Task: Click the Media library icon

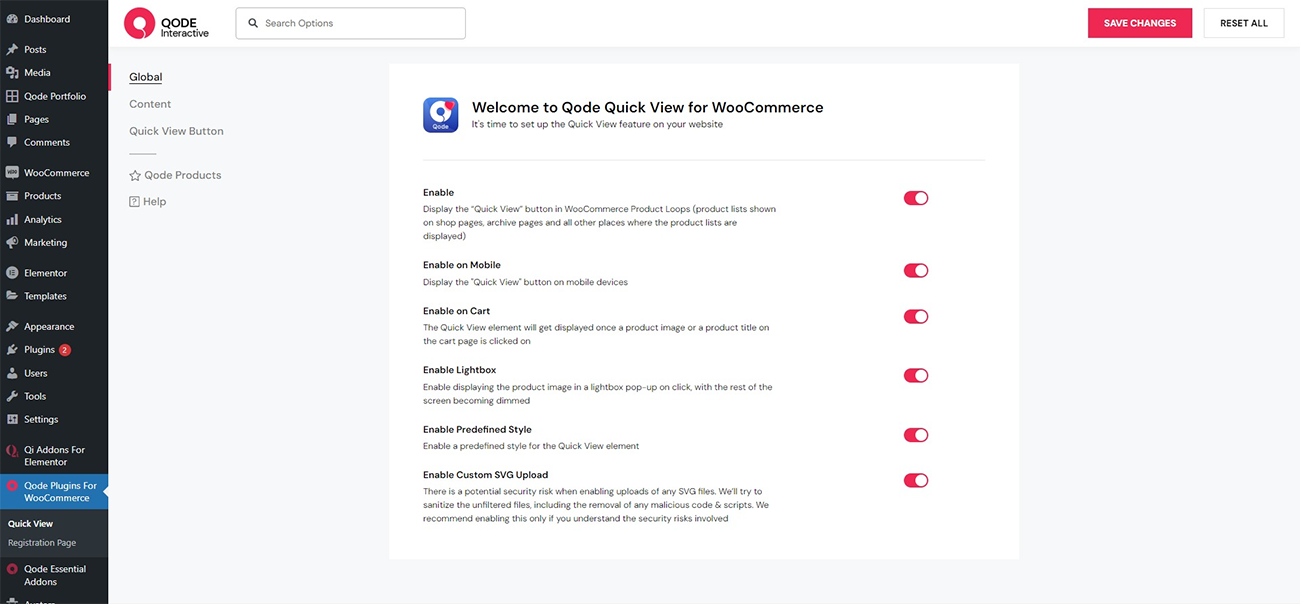Action: [12, 73]
